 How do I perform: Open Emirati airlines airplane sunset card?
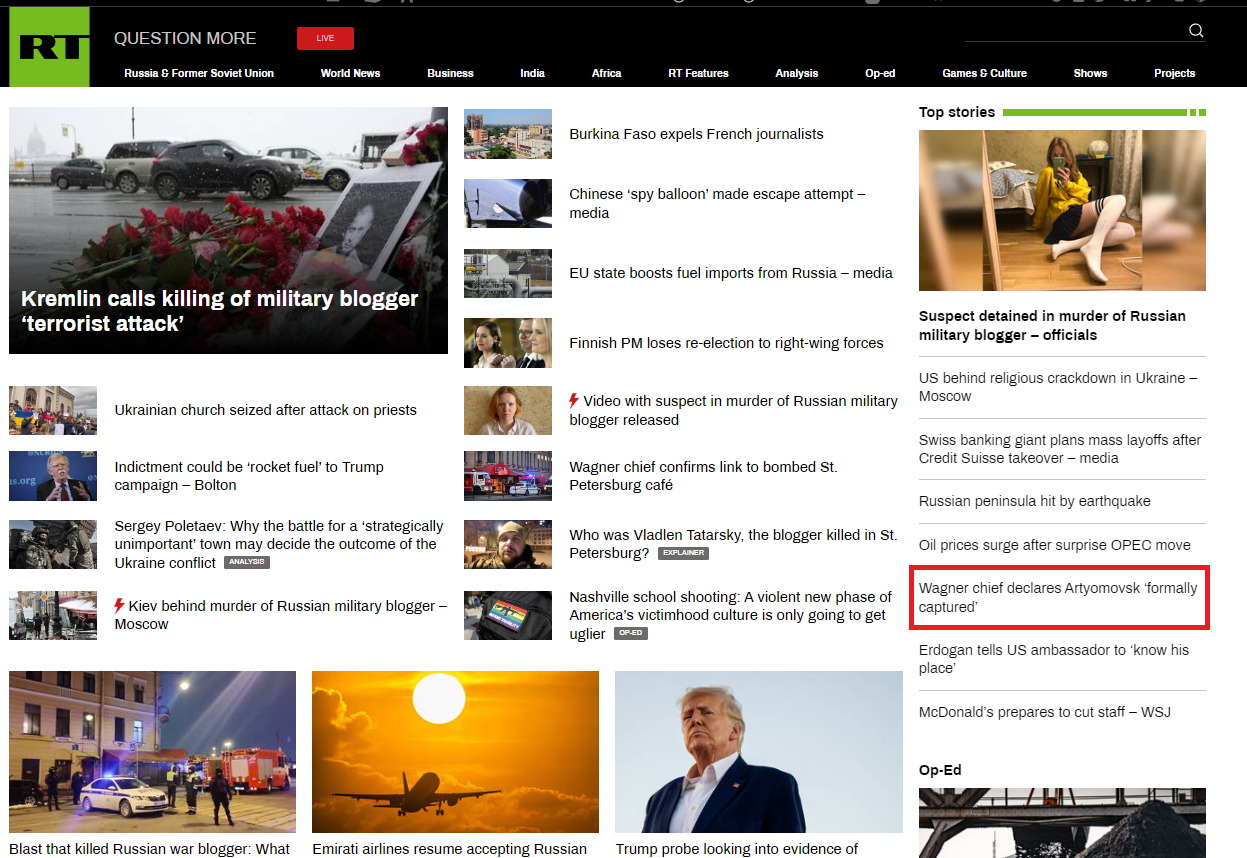(x=455, y=752)
